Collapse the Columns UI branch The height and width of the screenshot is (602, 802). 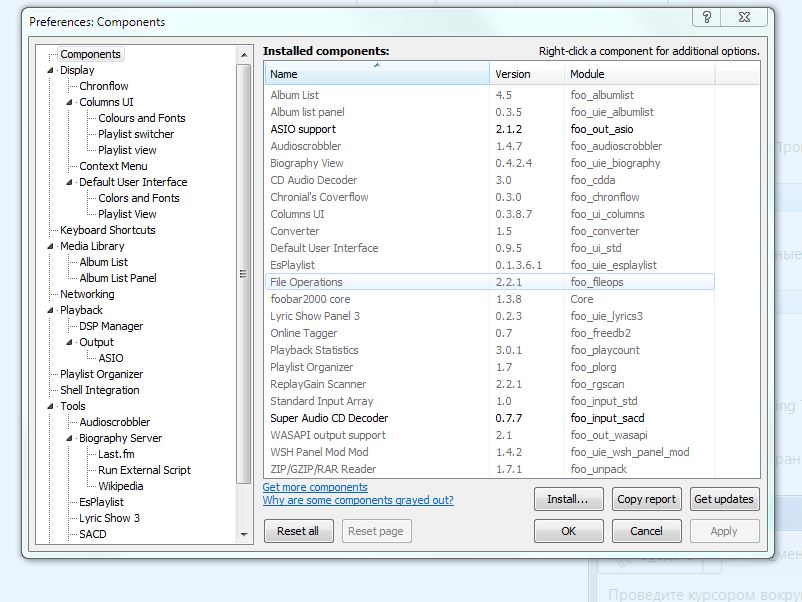click(70, 102)
